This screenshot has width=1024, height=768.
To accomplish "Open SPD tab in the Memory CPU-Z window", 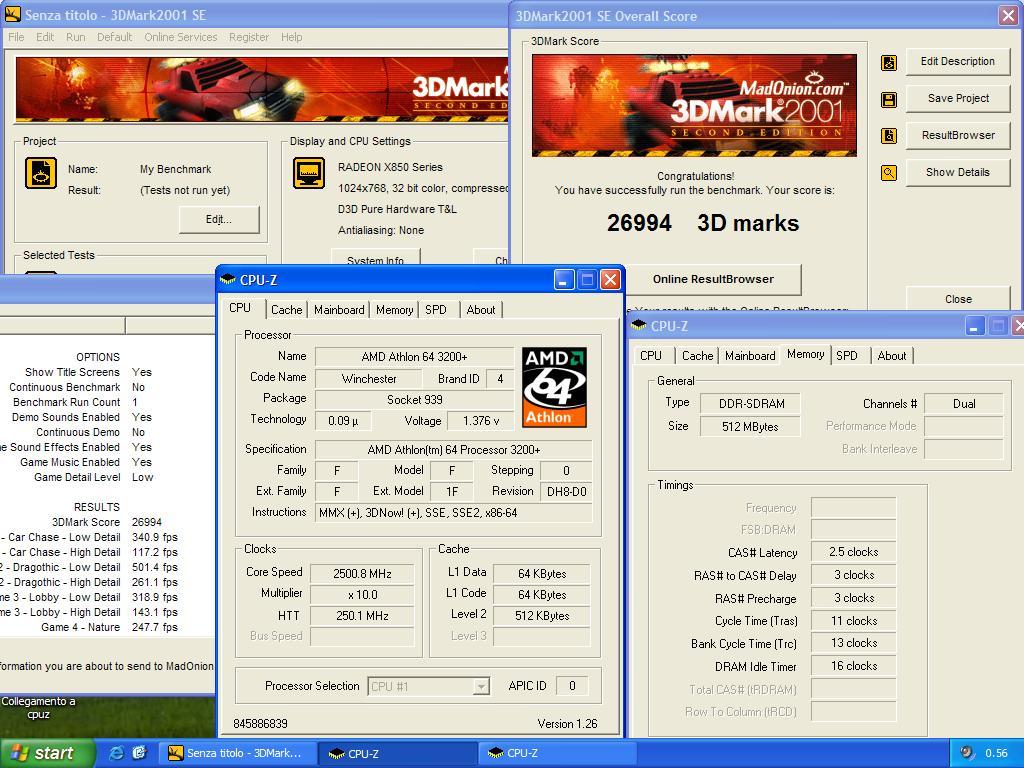I will click(846, 355).
